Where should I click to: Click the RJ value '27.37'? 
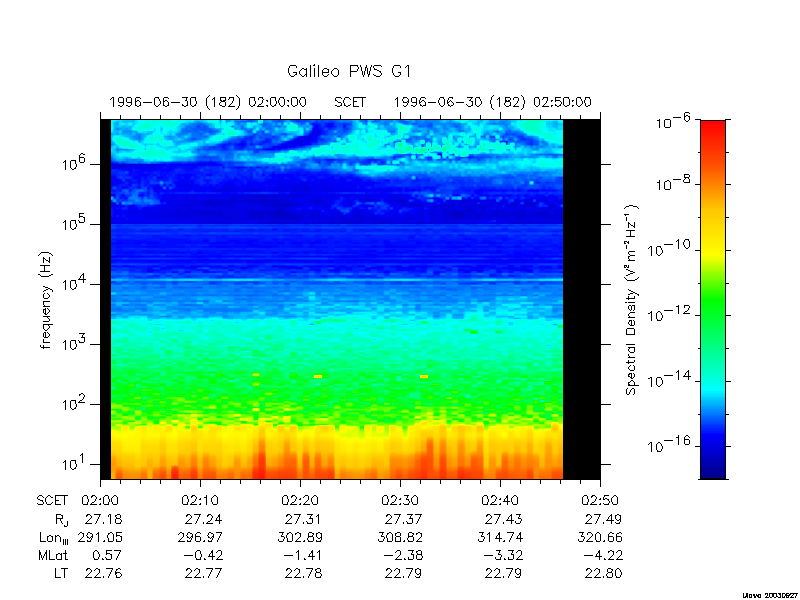tap(404, 519)
